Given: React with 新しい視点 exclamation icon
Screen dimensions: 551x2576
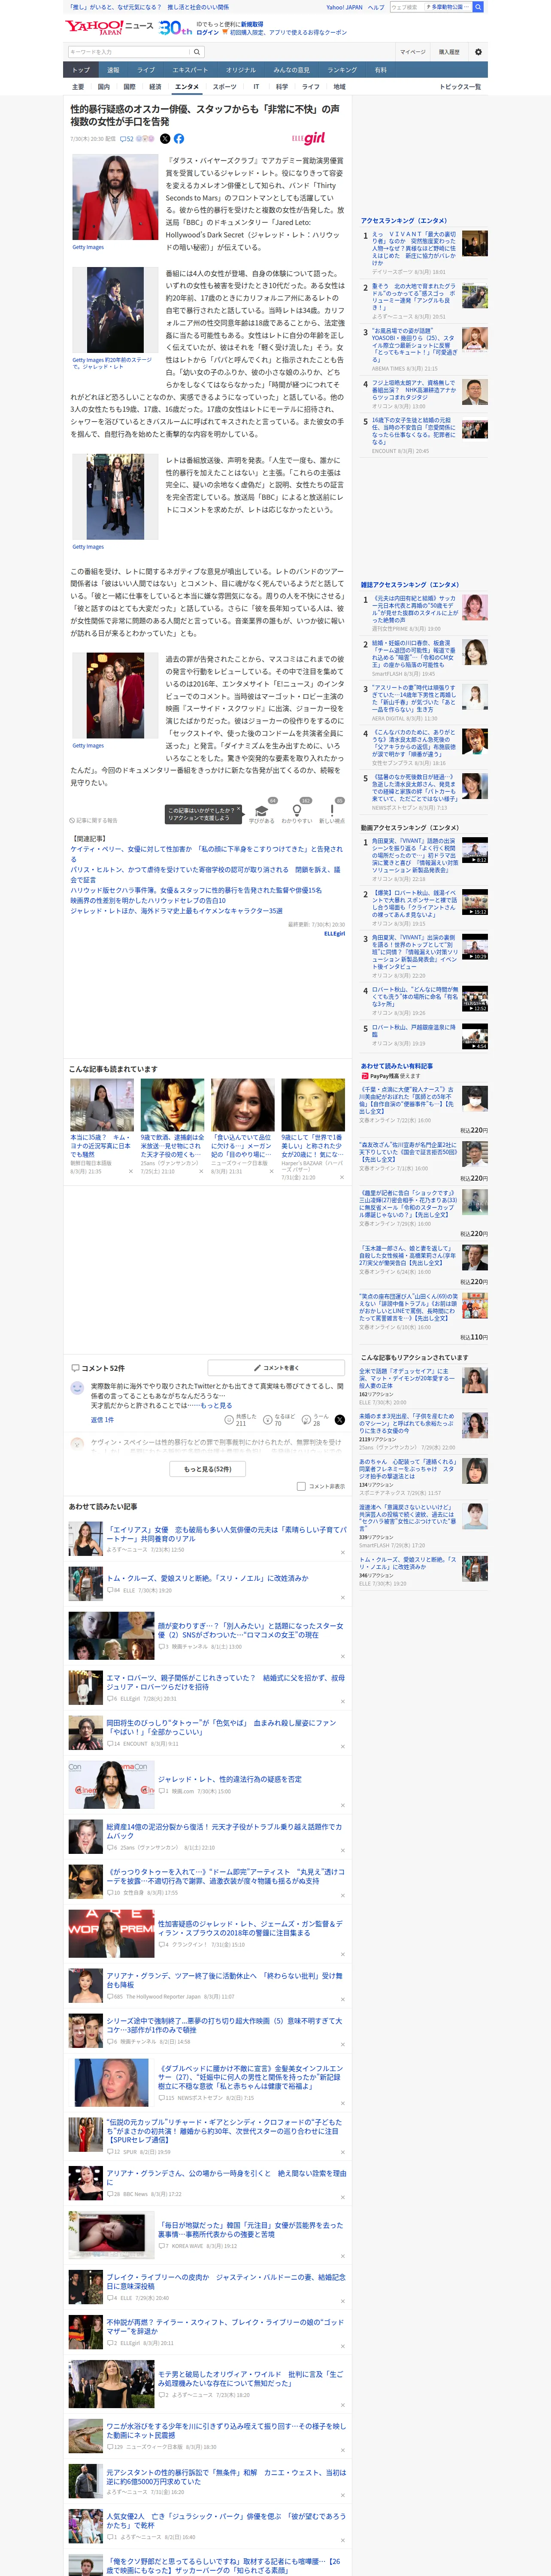Looking at the screenshot, I should click(332, 811).
